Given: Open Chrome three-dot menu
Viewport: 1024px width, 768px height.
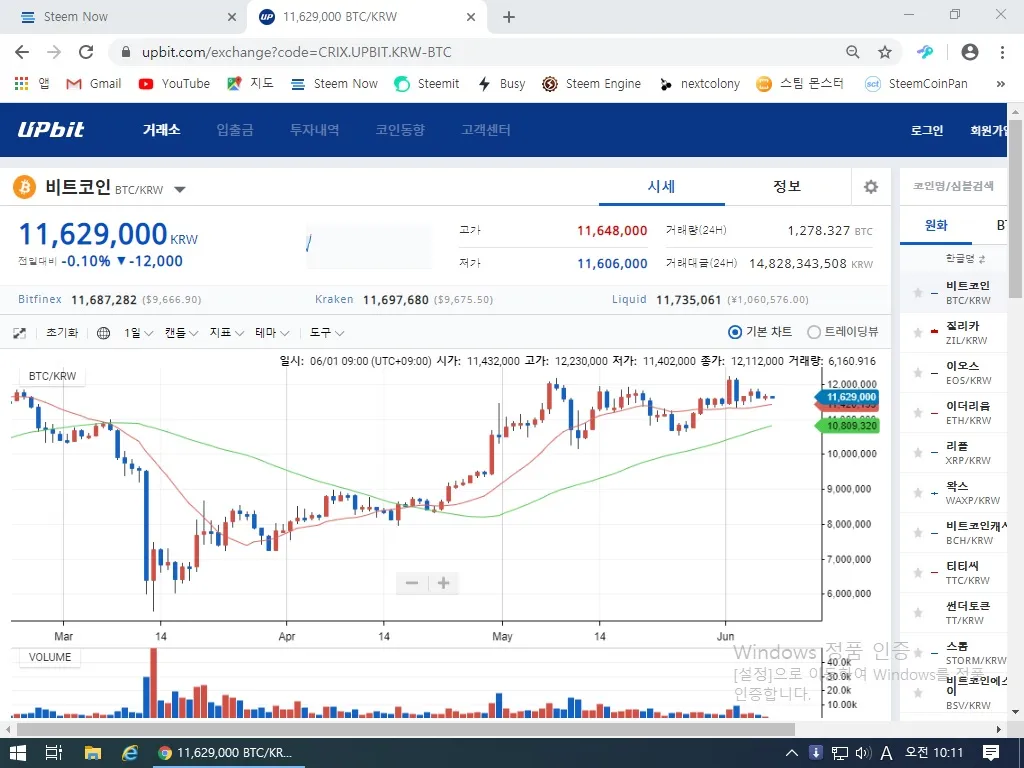Looking at the screenshot, I should click(x=1002, y=52).
